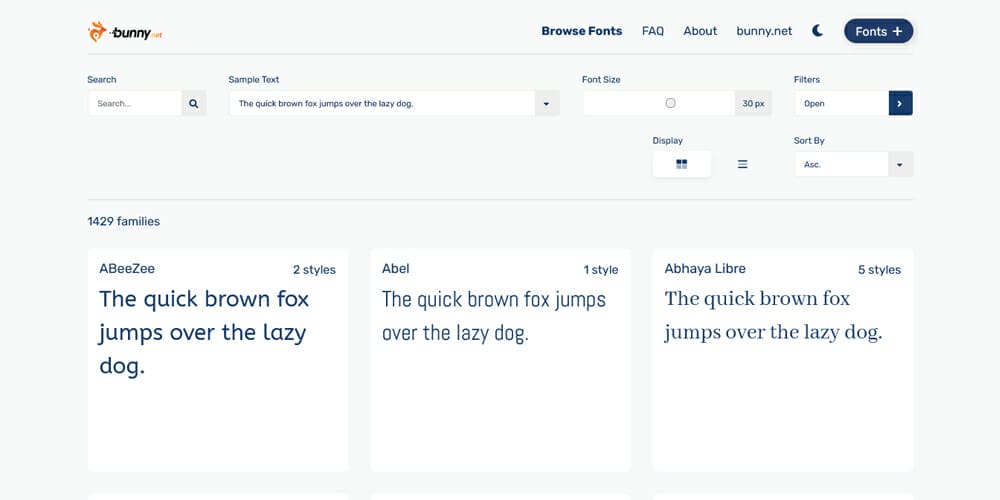Screen dimensions: 1000x500
Task: Switch to grid display view
Action: point(682,165)
